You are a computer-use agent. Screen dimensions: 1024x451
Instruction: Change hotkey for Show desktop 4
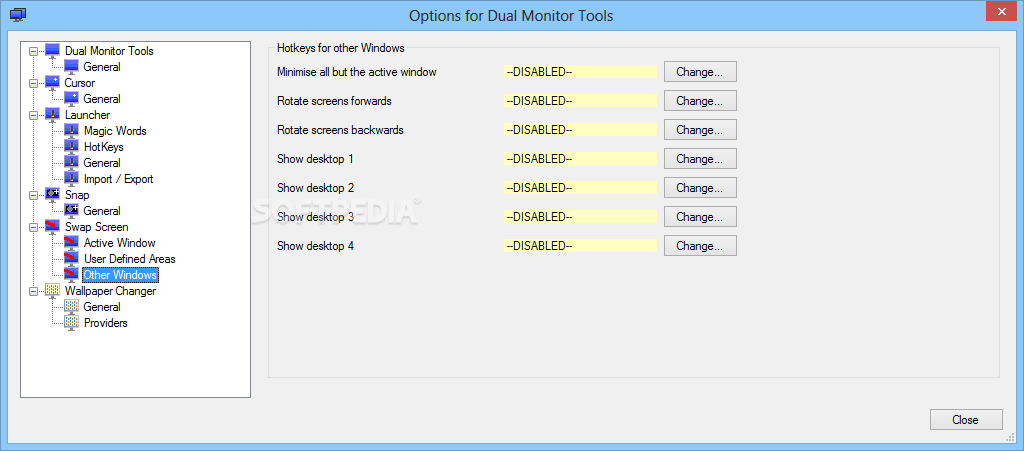pos(700,246)
